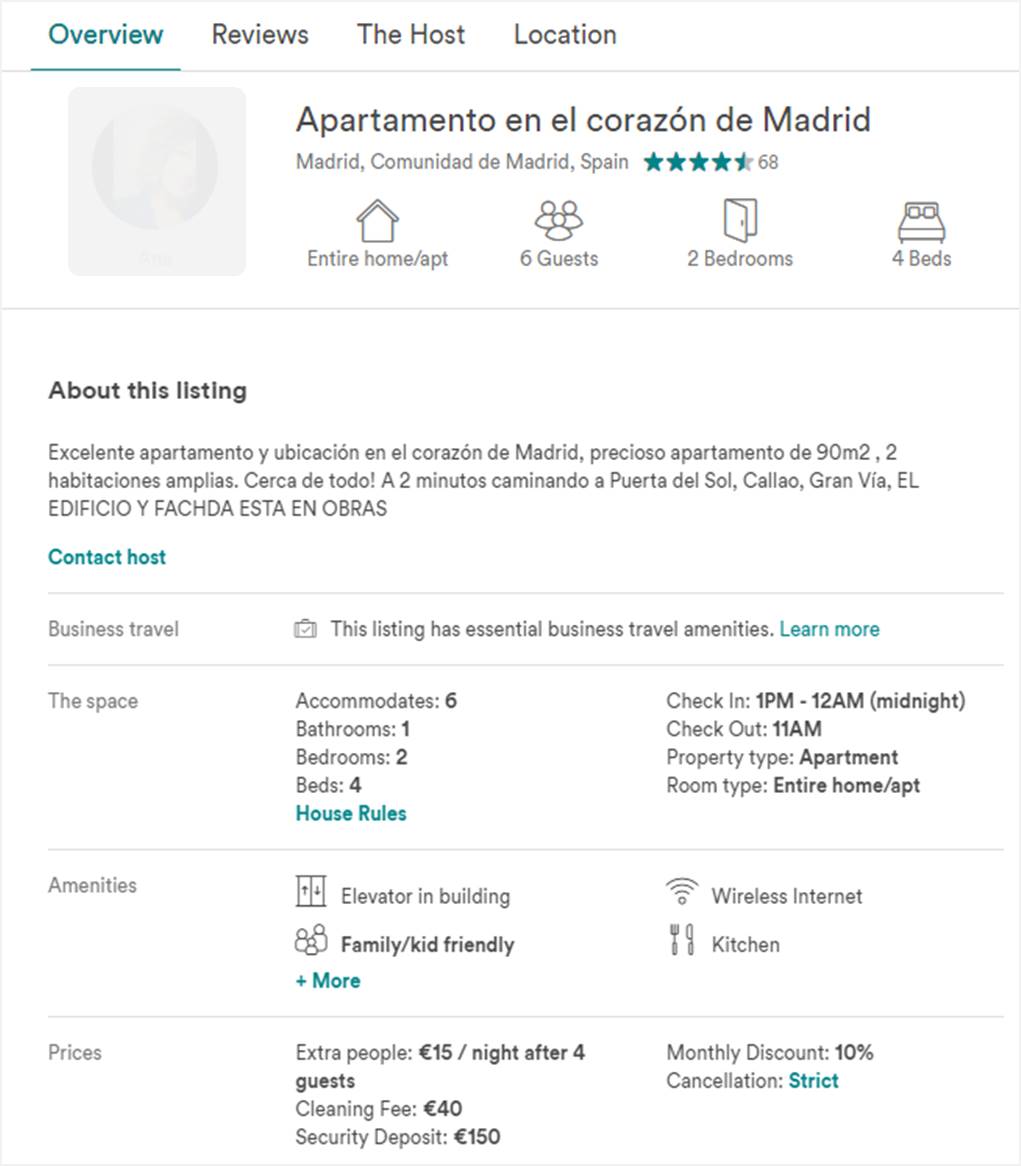Click the guests group icon
This screenshot has height=1166, width=1021.
click(558, 220)
